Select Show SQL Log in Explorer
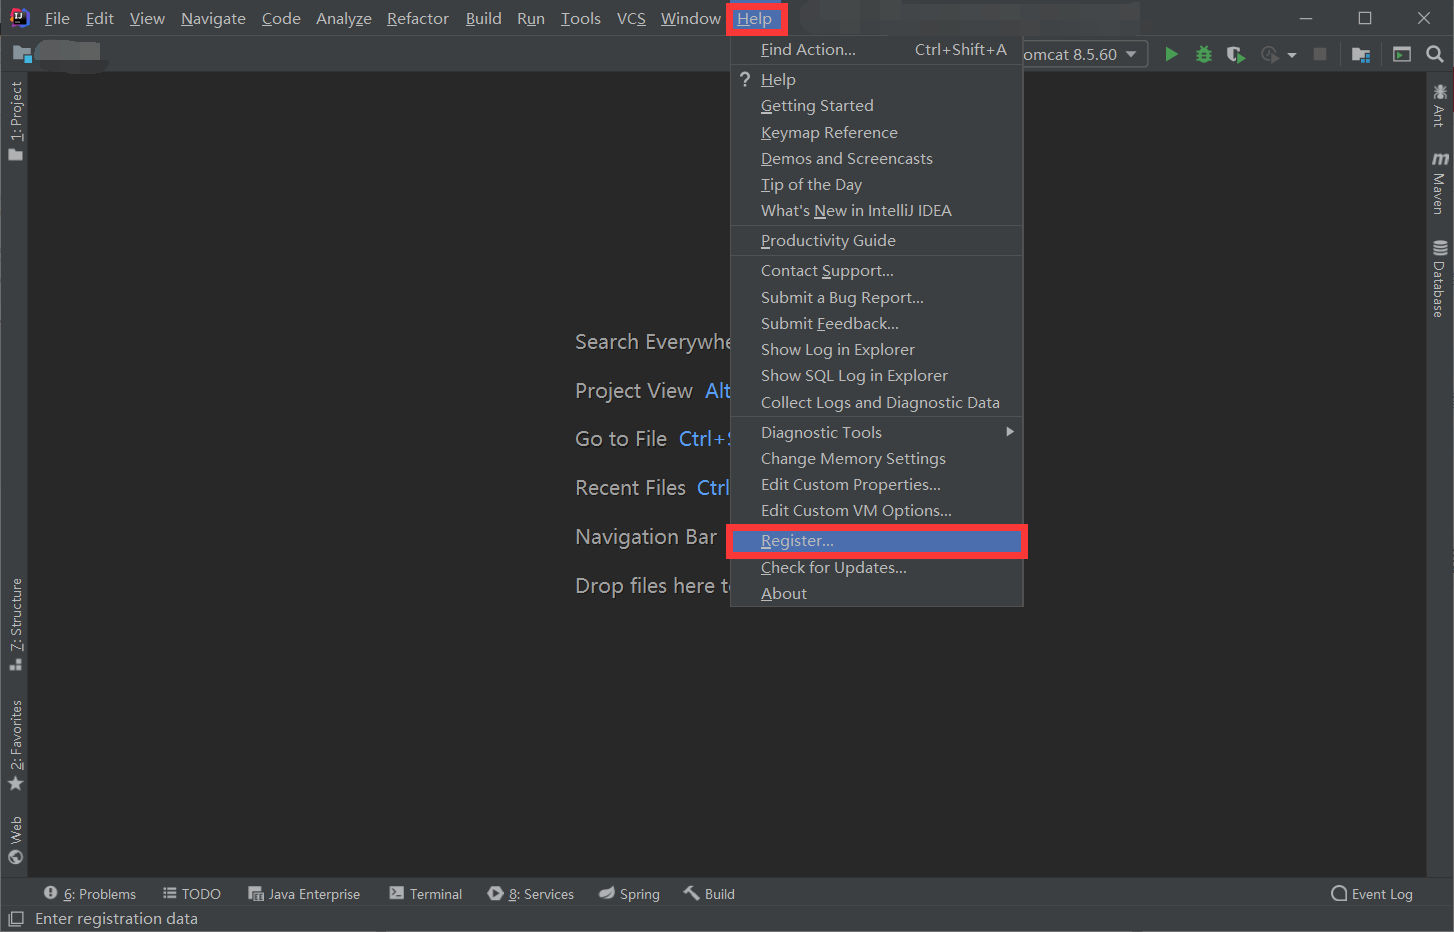Viewport: 1454px width, 932px height. click(877, 375)
